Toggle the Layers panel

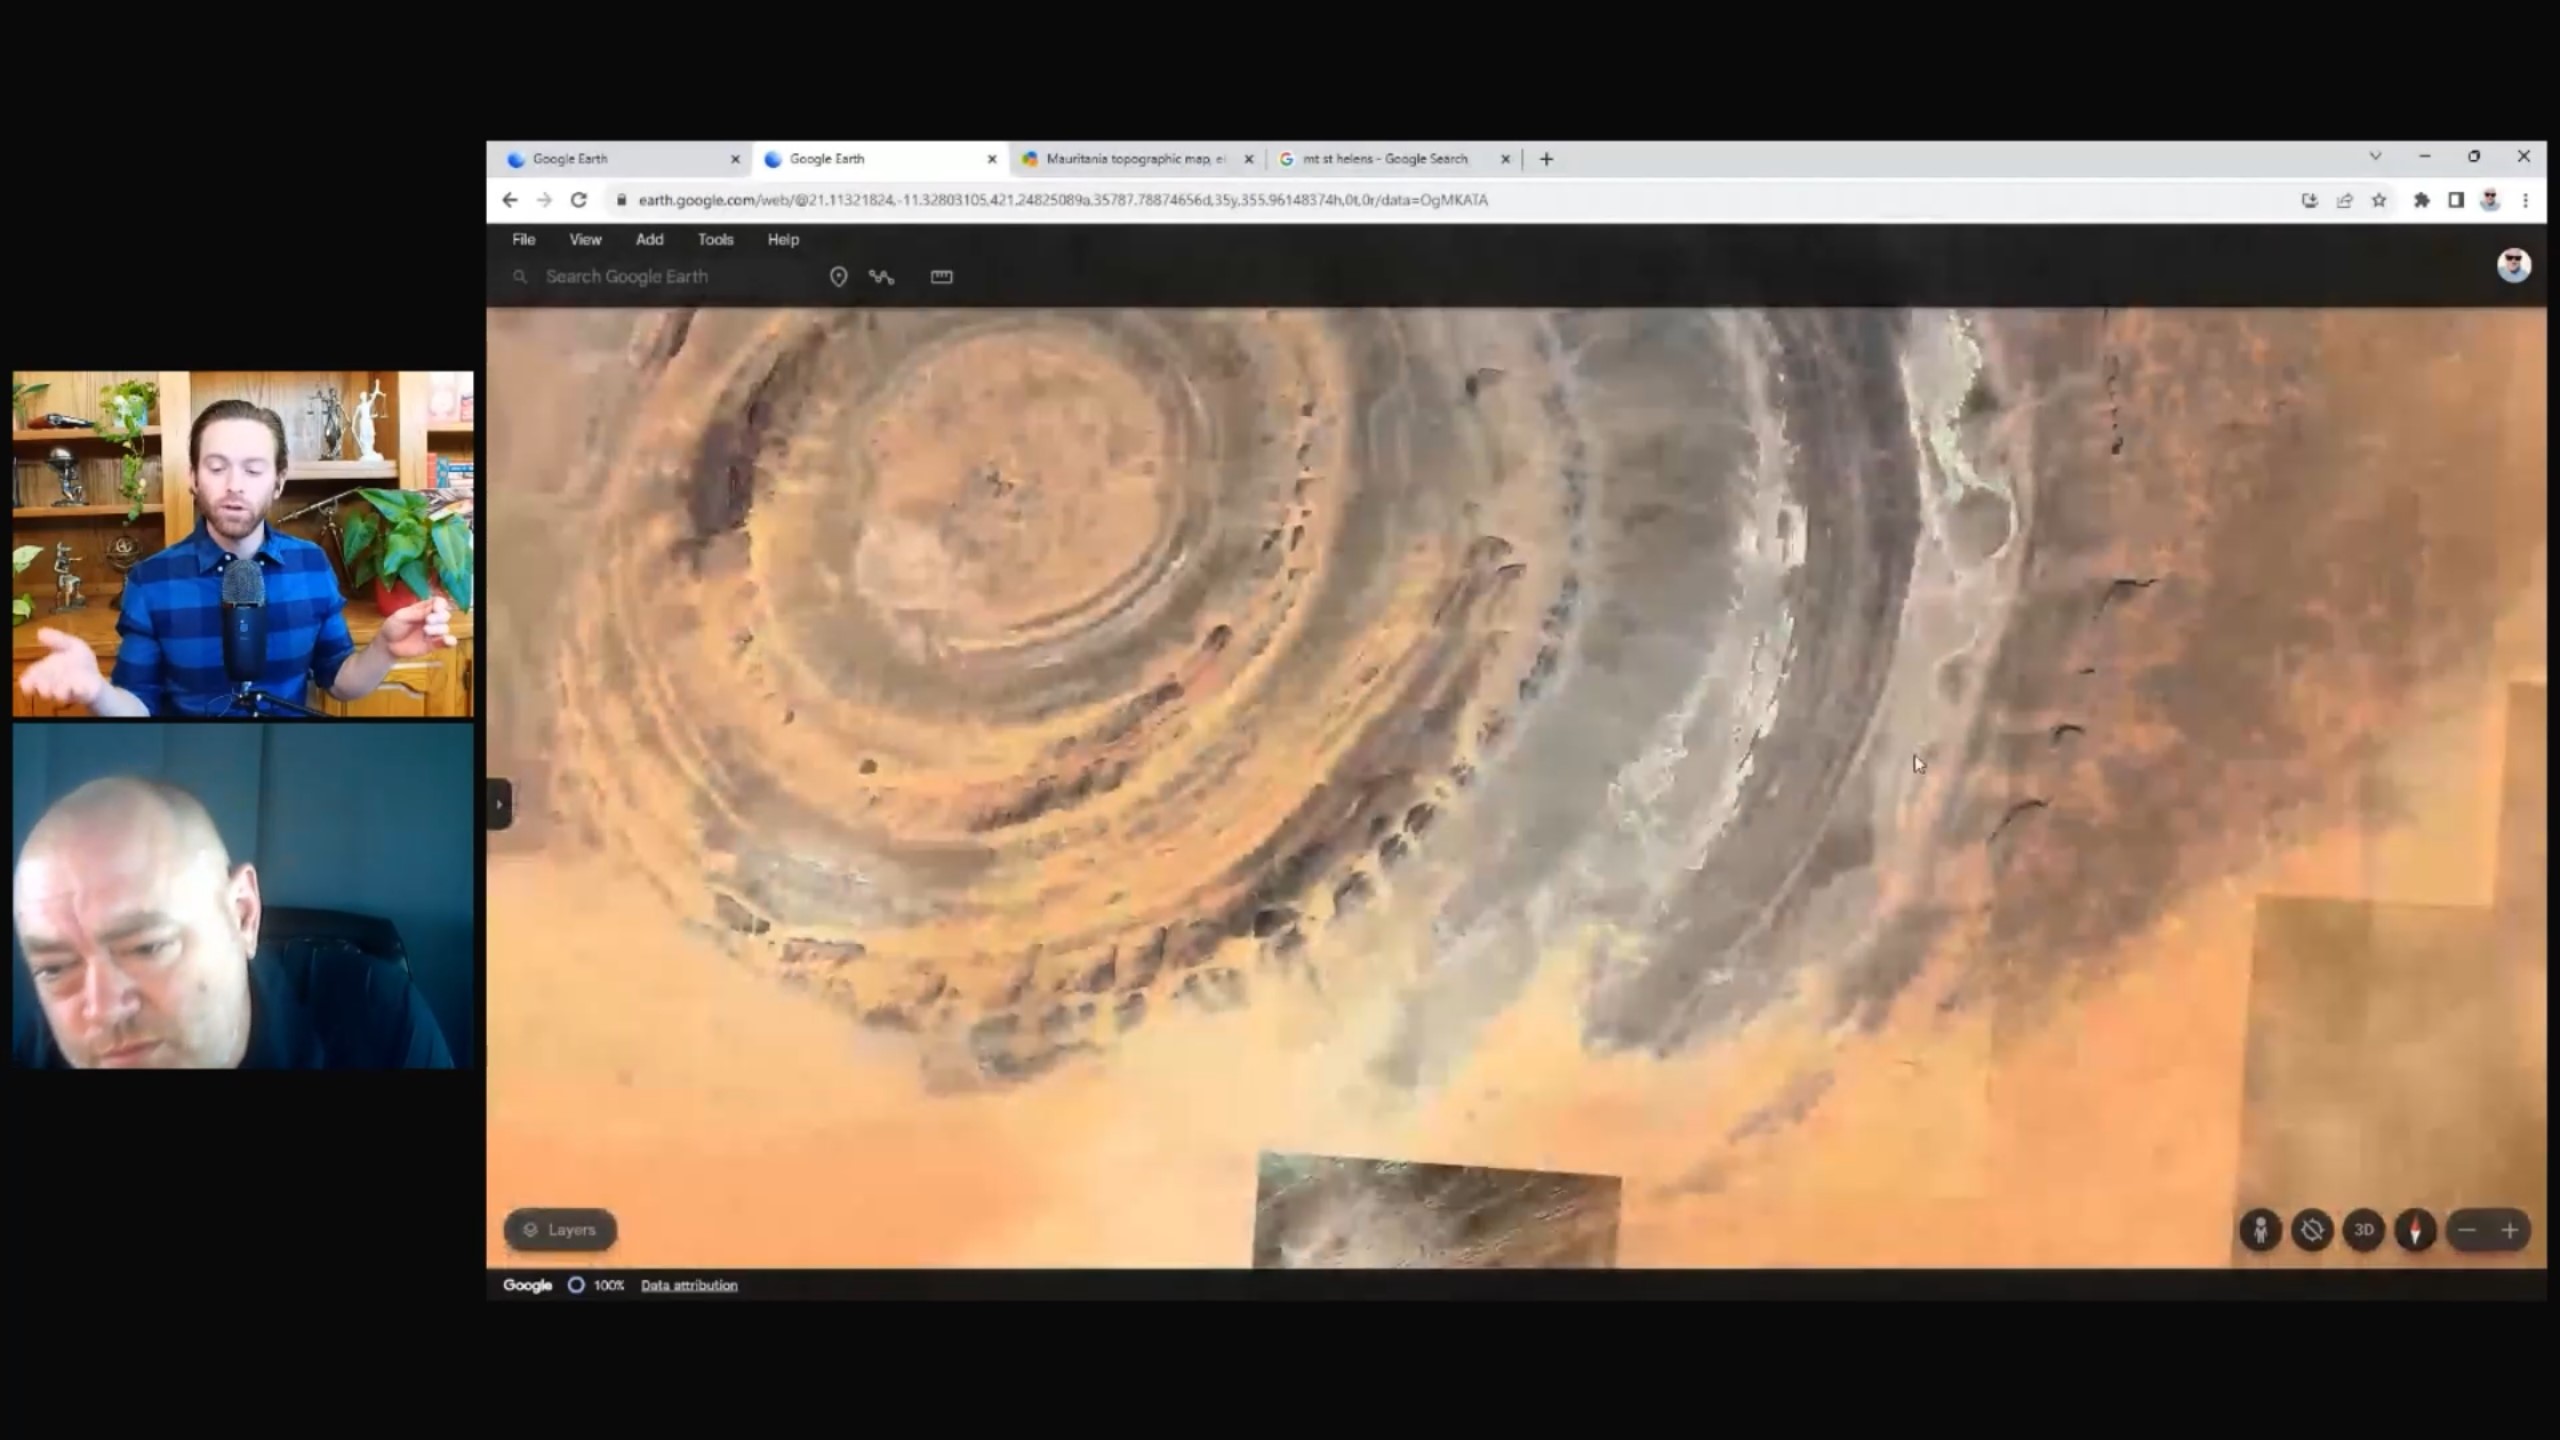(x=559, y=1229)
